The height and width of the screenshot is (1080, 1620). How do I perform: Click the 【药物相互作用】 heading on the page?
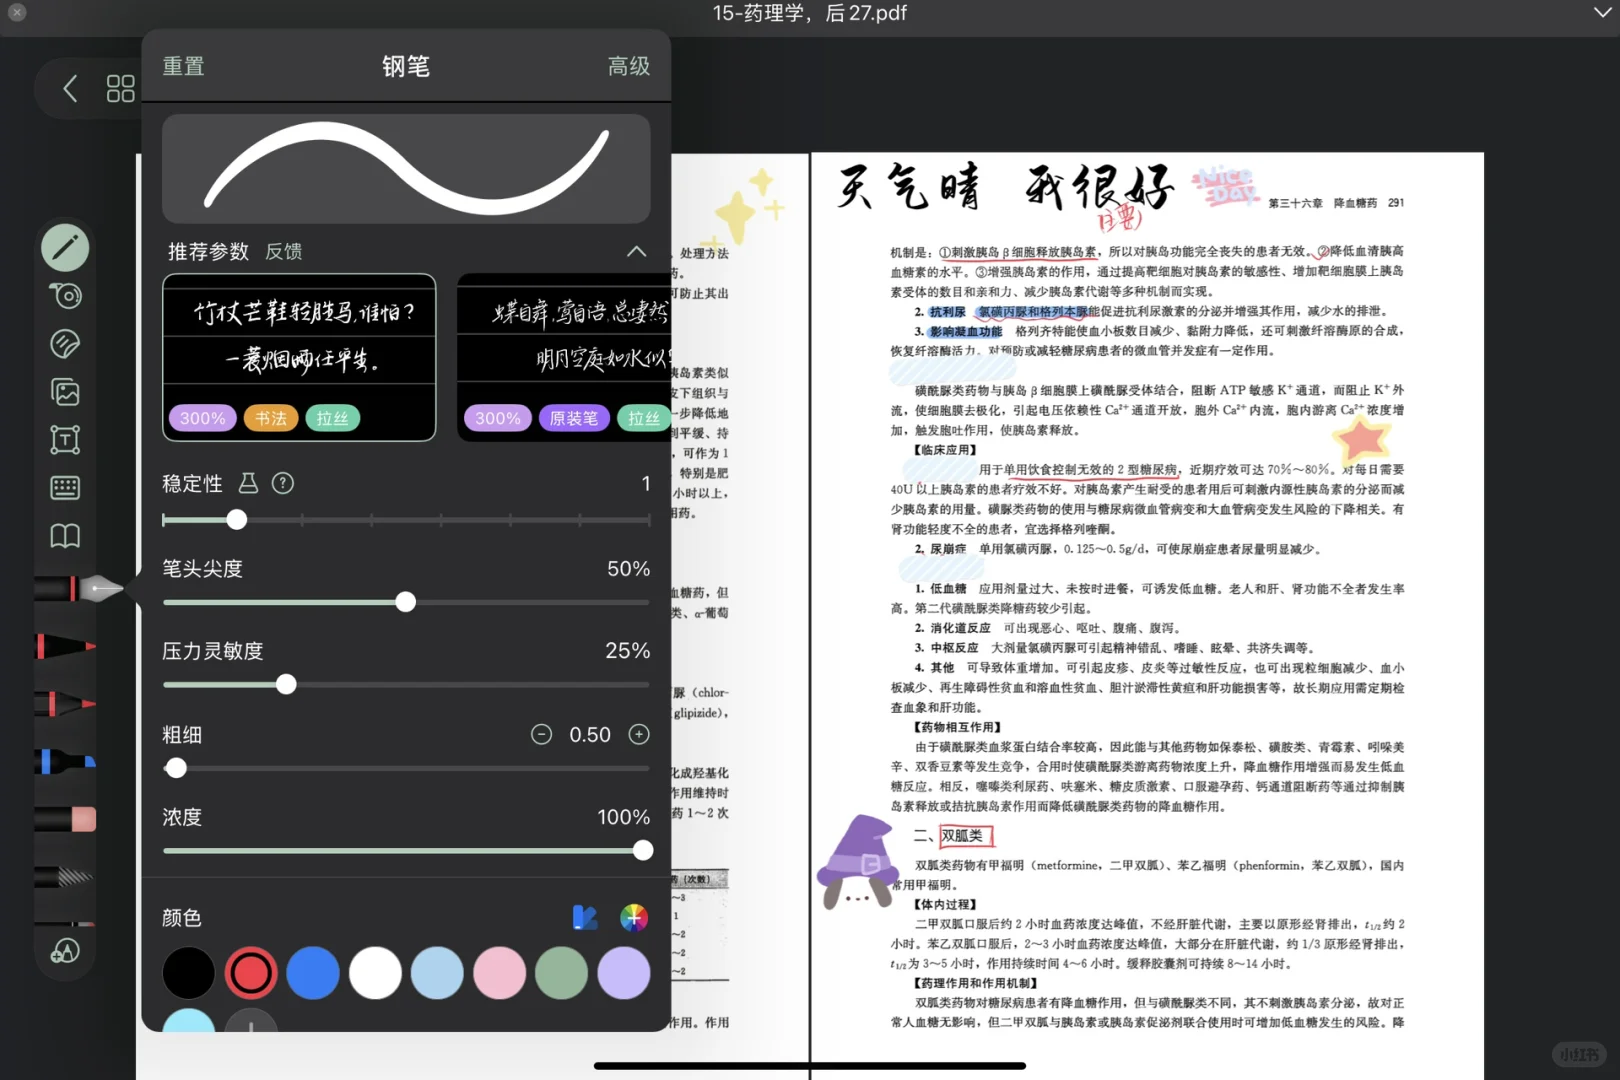pos(957,727)
